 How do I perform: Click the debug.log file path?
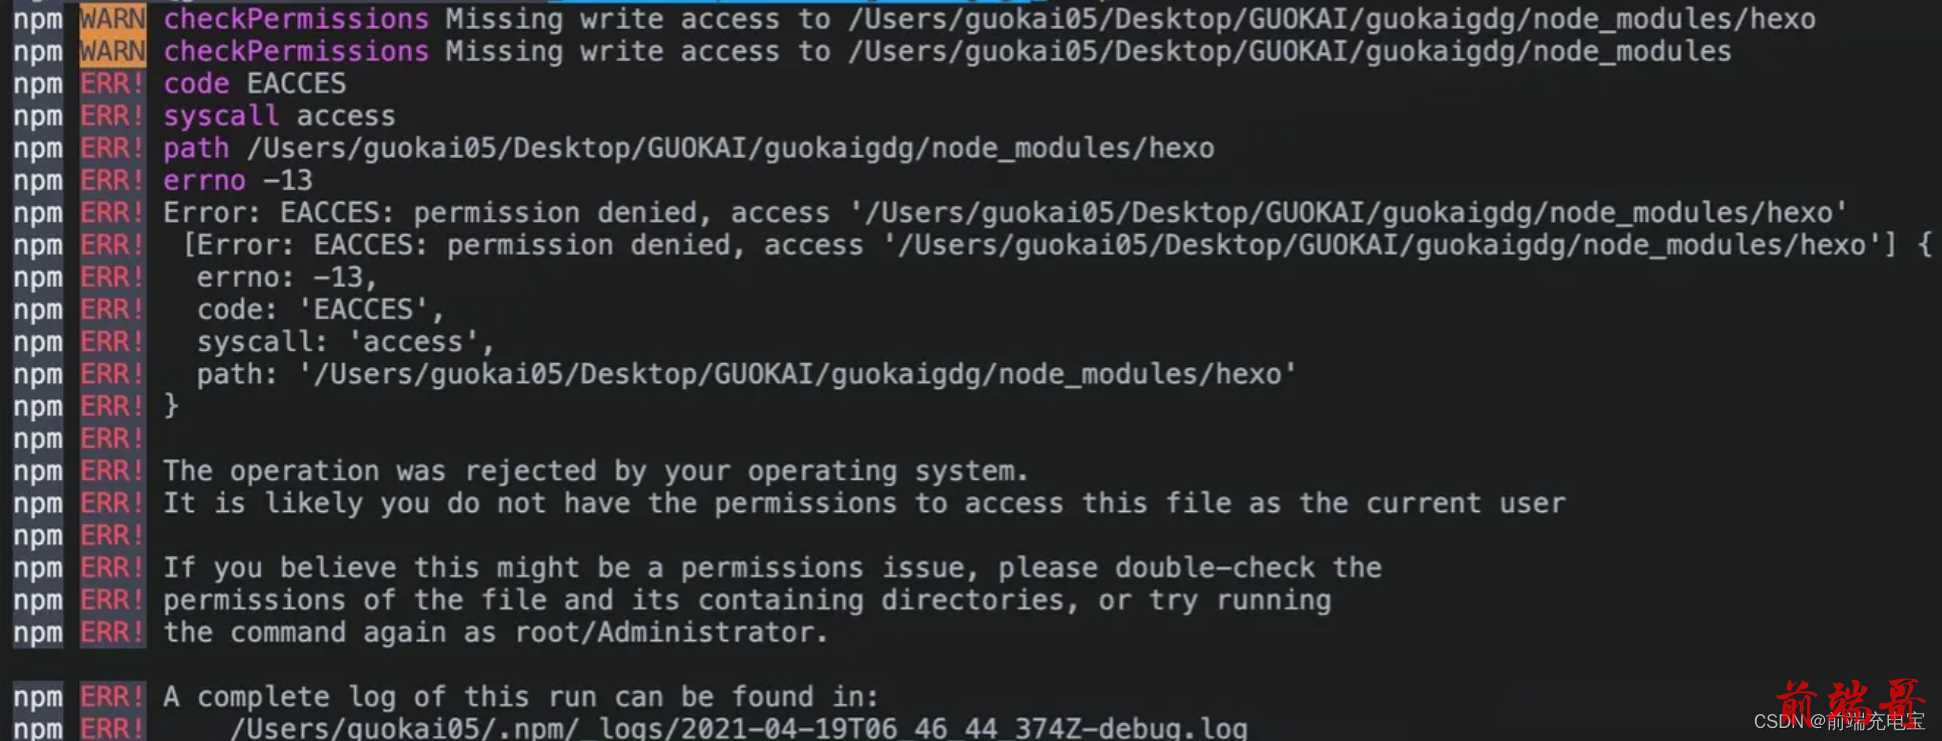coord(739,728)
